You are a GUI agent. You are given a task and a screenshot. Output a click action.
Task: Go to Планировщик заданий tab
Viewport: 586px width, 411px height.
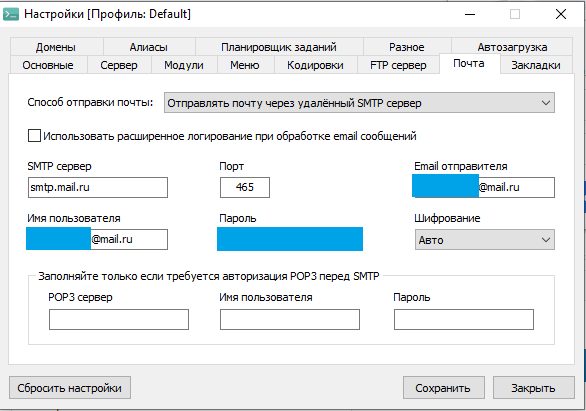point(279,47)
